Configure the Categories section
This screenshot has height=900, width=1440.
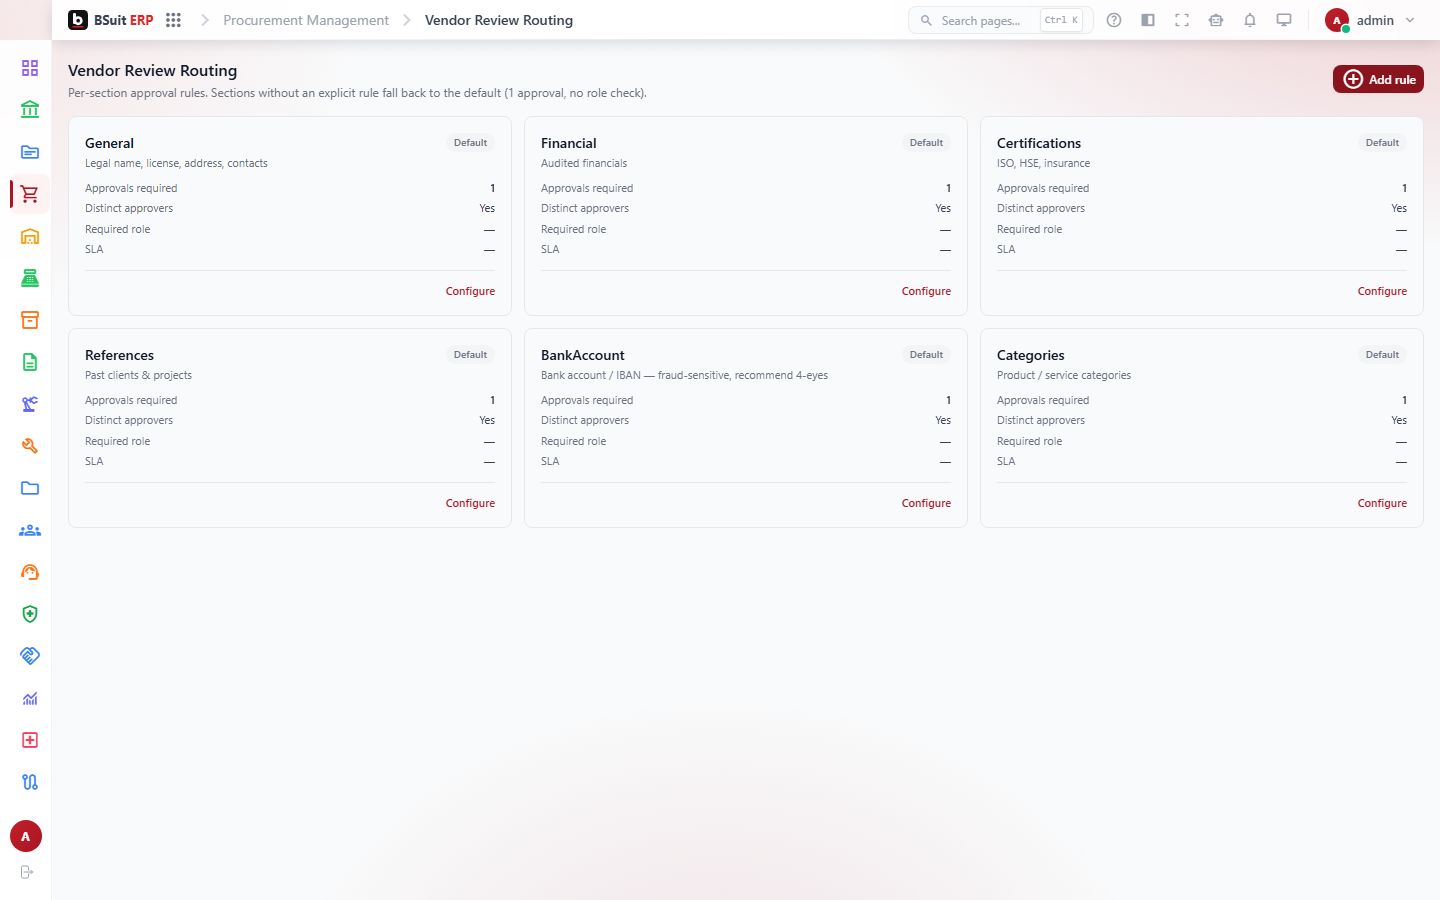(1382, 503)
